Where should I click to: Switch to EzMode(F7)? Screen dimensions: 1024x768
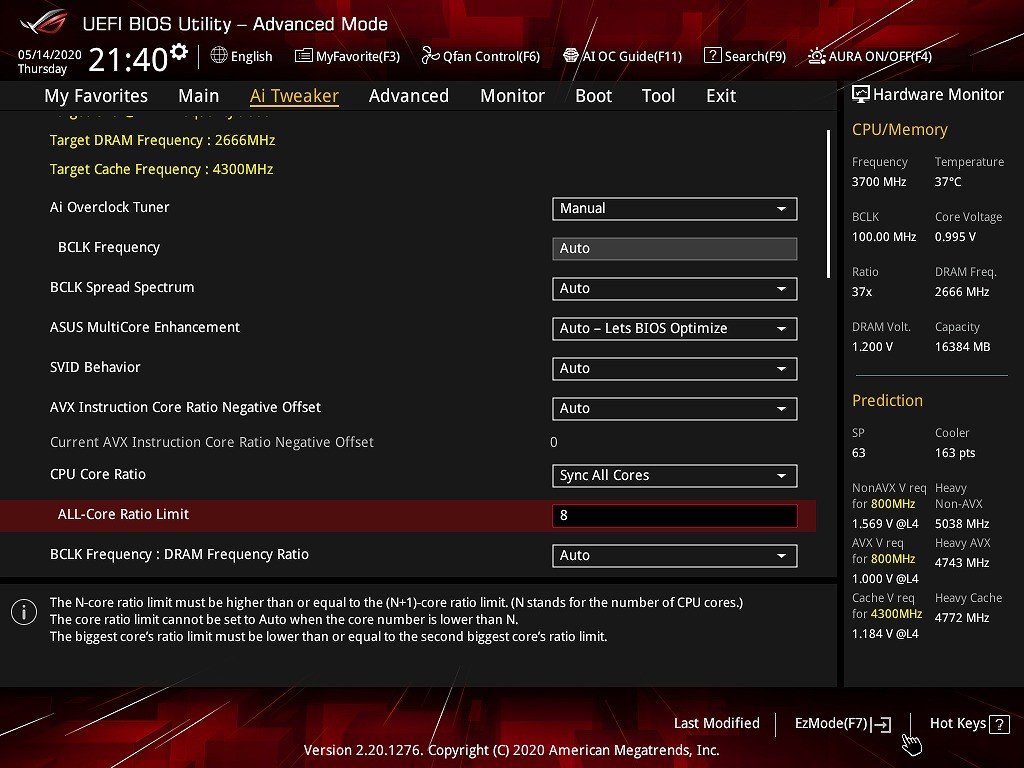(842, 724)
